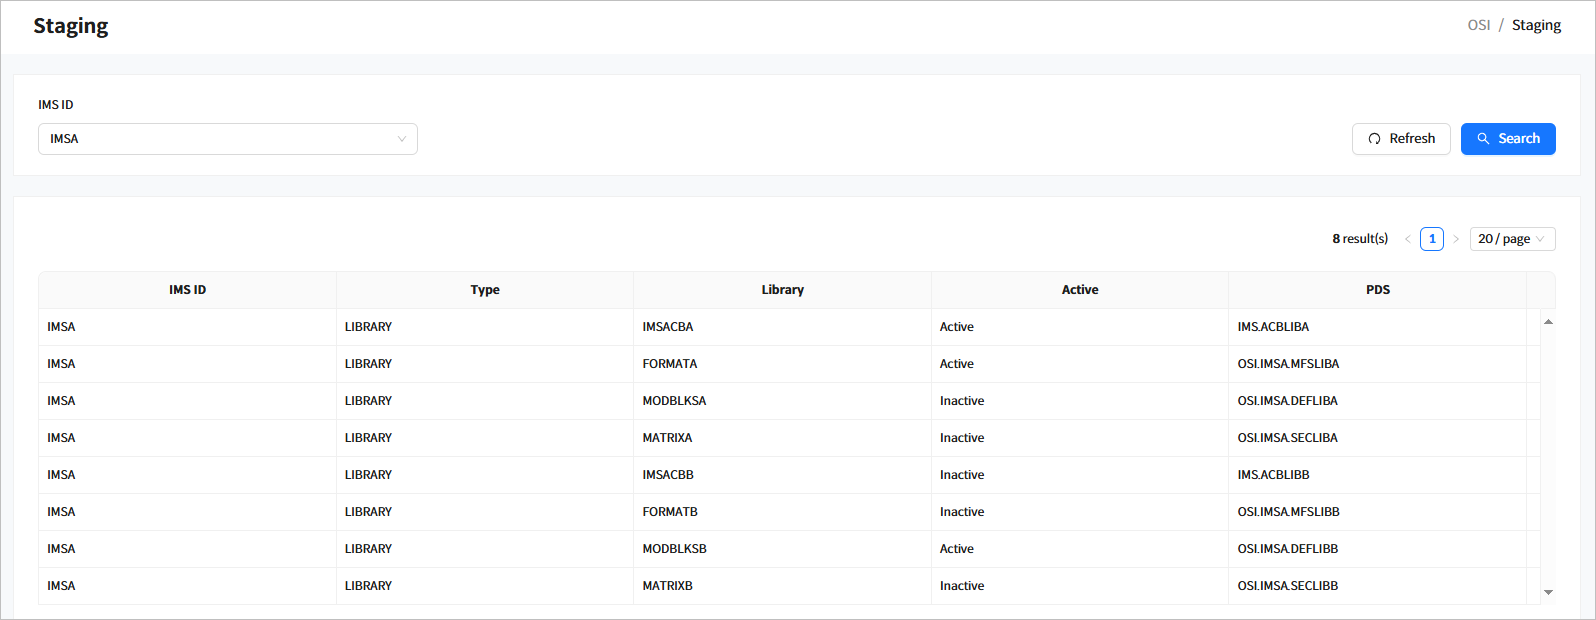The height and width of the screenshot is (620, 1596).
Task: Select page 1 in pagination
Action: [1432, 239]
